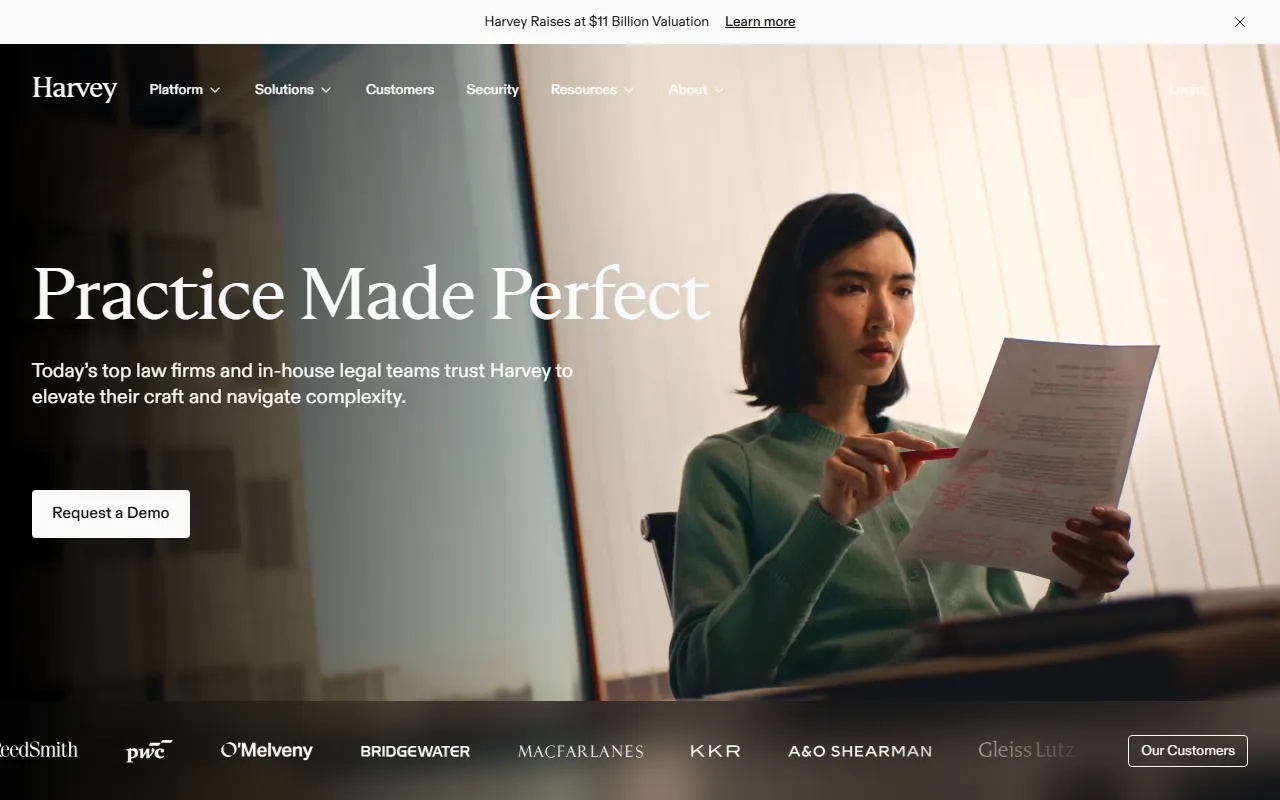Expand the Platform dropdown menu

[185, 89]
